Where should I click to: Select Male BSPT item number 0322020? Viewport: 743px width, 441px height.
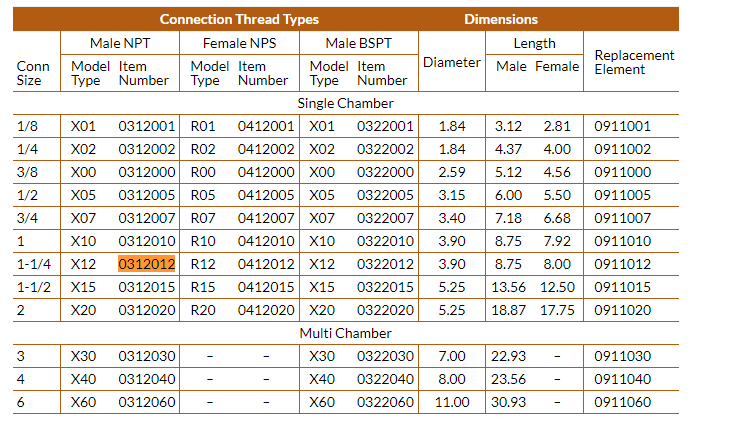coord(385,310)
